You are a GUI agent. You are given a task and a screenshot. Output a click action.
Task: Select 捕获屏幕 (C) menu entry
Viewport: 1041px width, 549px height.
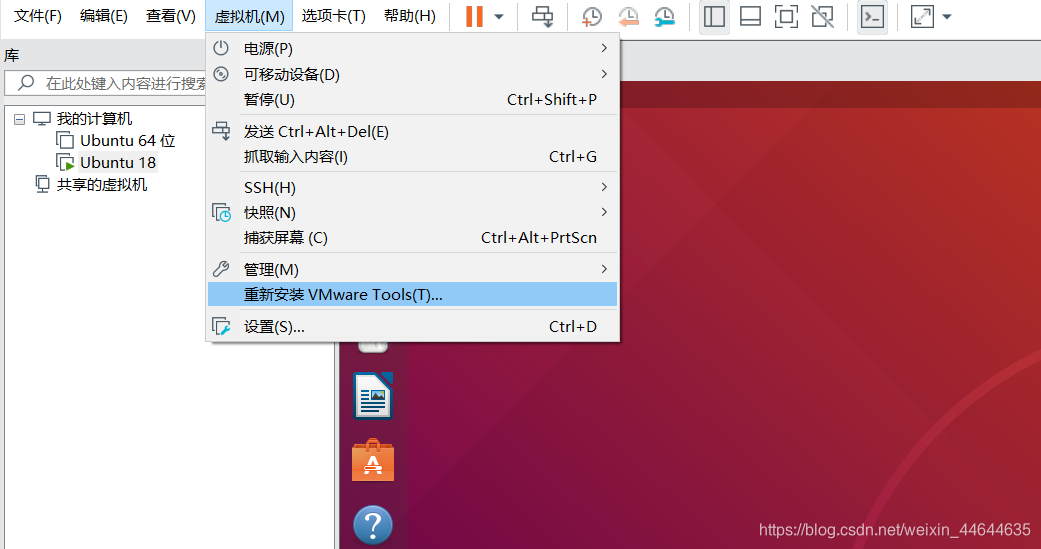[x=412, y=238]
